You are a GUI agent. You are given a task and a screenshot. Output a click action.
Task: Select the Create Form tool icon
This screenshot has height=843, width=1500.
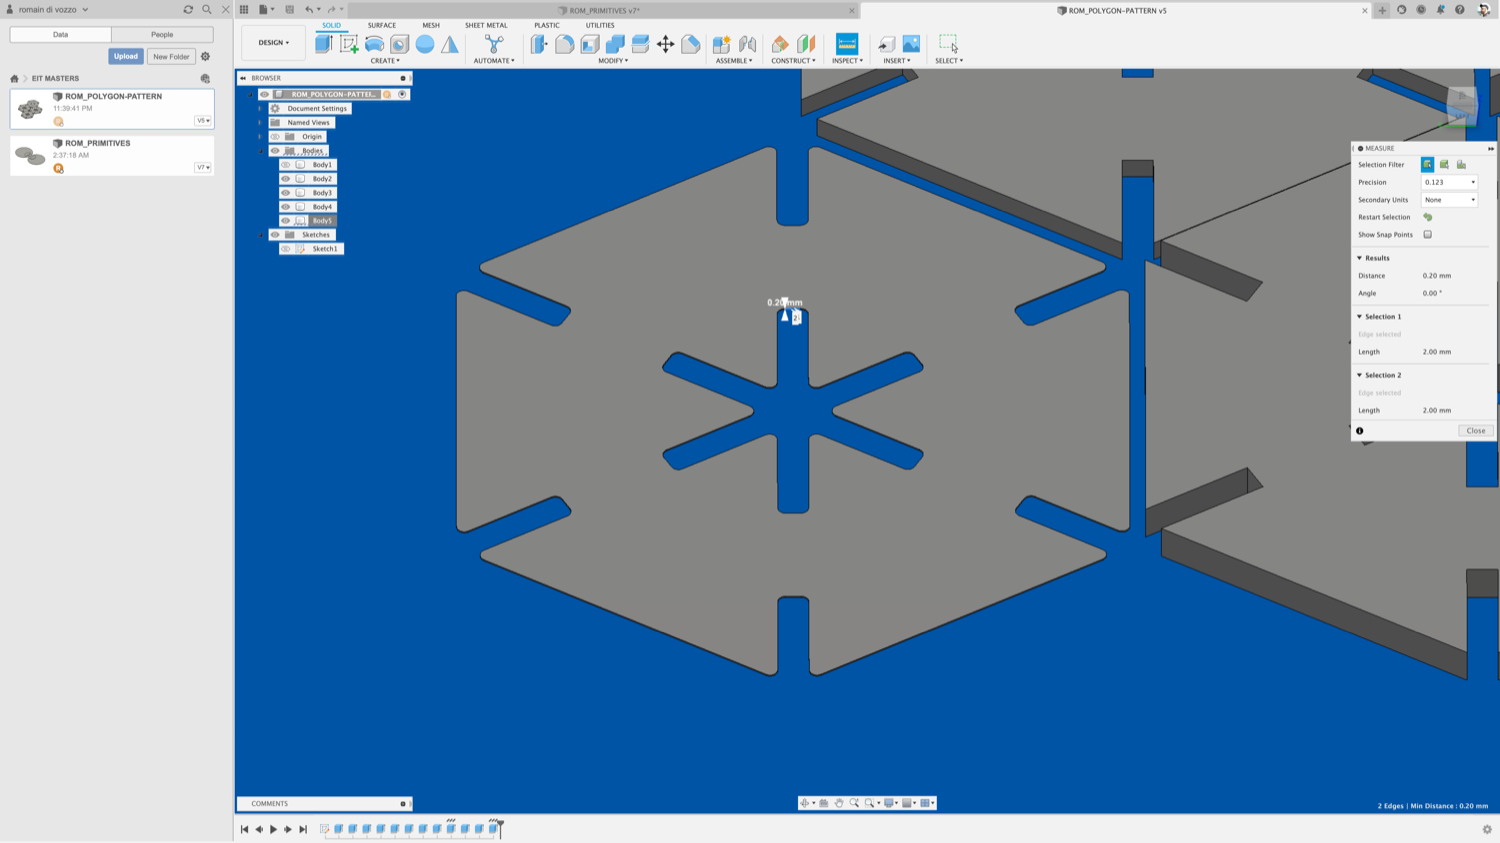click(374, 43)
